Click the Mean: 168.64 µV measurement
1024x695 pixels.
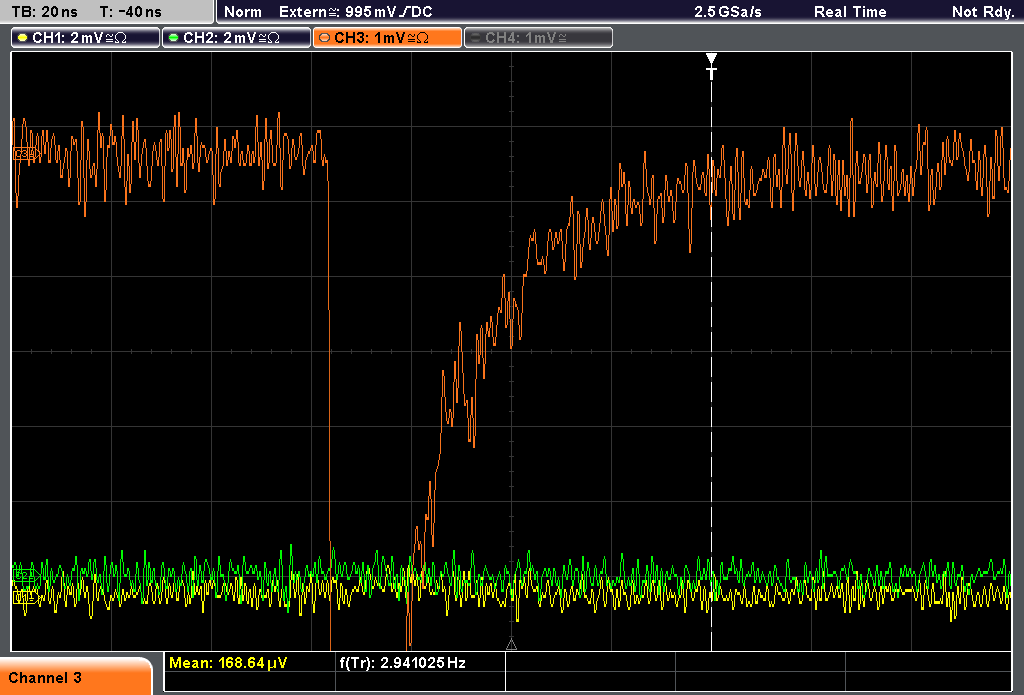(228, 663)
